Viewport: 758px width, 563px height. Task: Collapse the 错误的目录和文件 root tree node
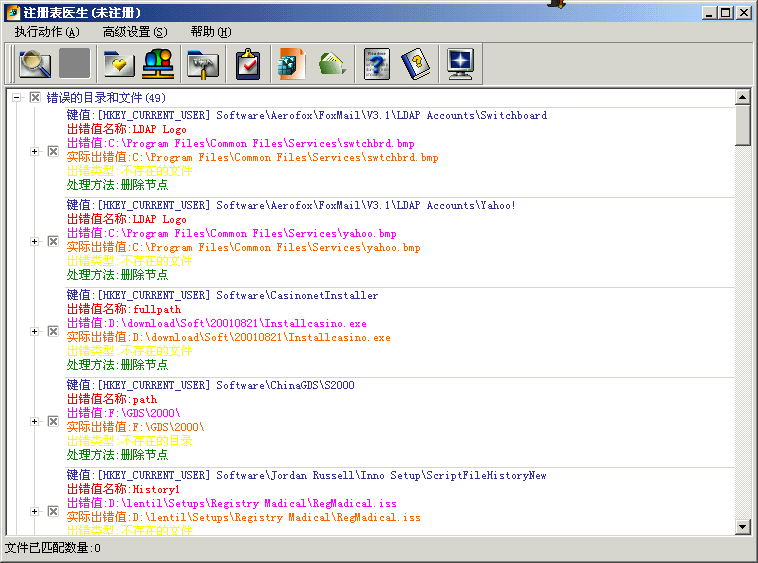coord(17,98)
